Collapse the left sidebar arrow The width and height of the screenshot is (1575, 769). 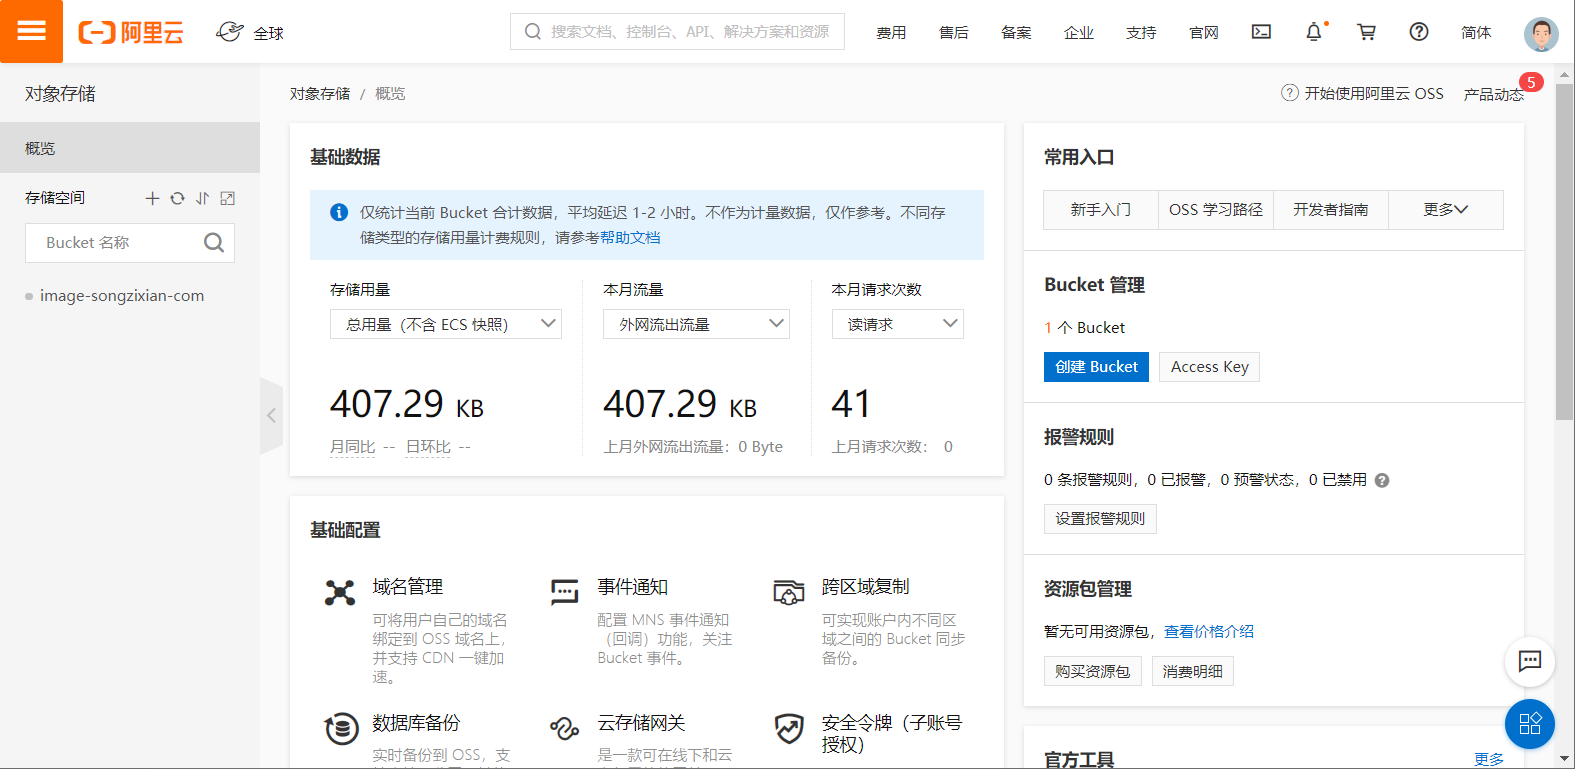tap(271, 416)
